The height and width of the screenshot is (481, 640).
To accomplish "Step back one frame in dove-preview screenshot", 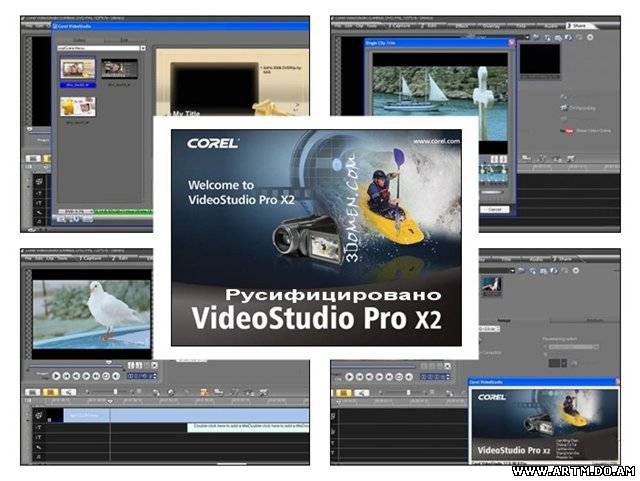I will coord(76,376).
